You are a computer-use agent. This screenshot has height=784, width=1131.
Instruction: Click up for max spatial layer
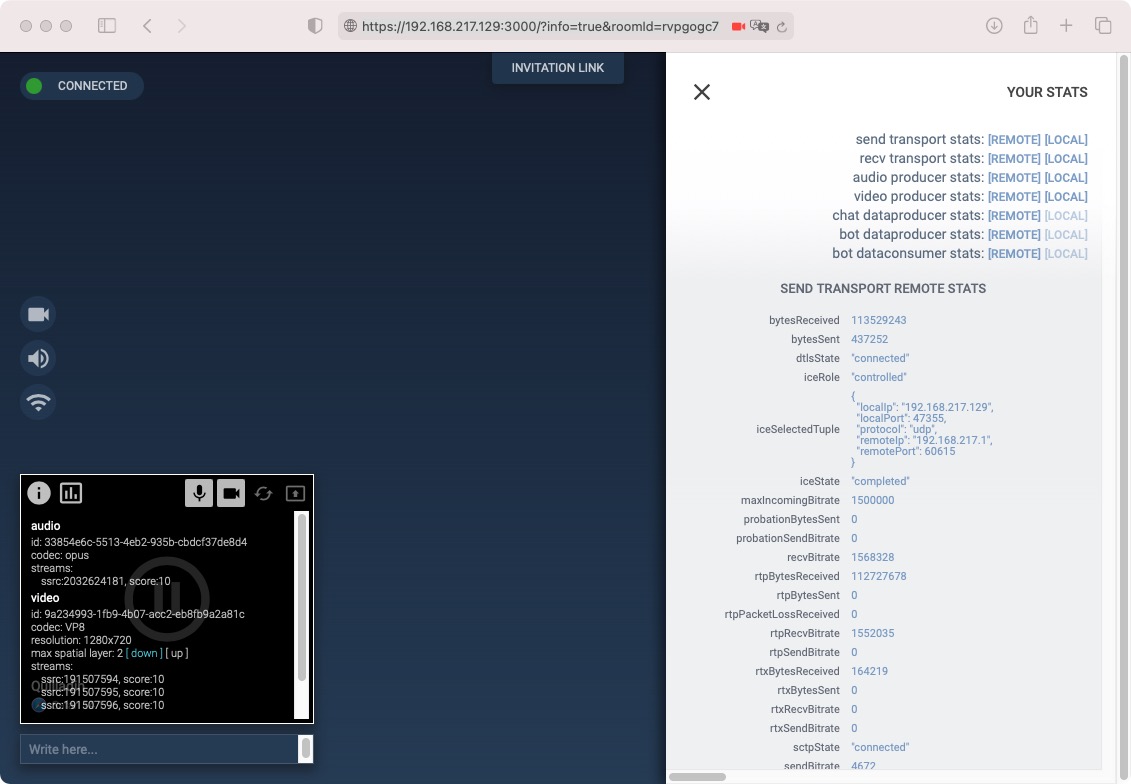177,653
